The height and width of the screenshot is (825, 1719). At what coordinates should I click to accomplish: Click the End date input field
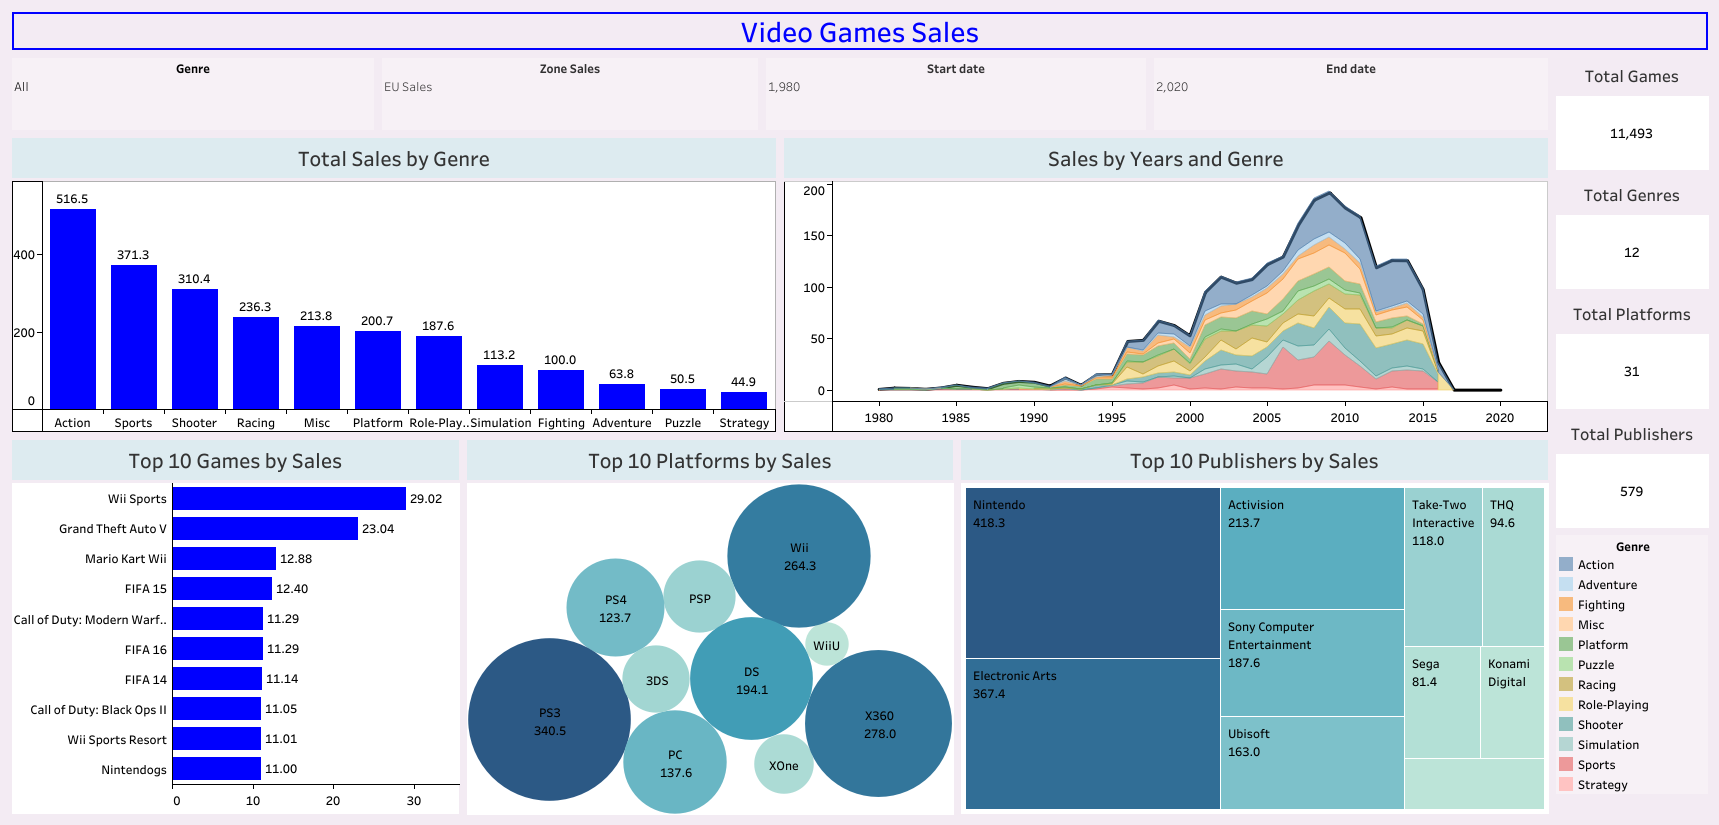pyautogui.click(x=1349, y=88)
